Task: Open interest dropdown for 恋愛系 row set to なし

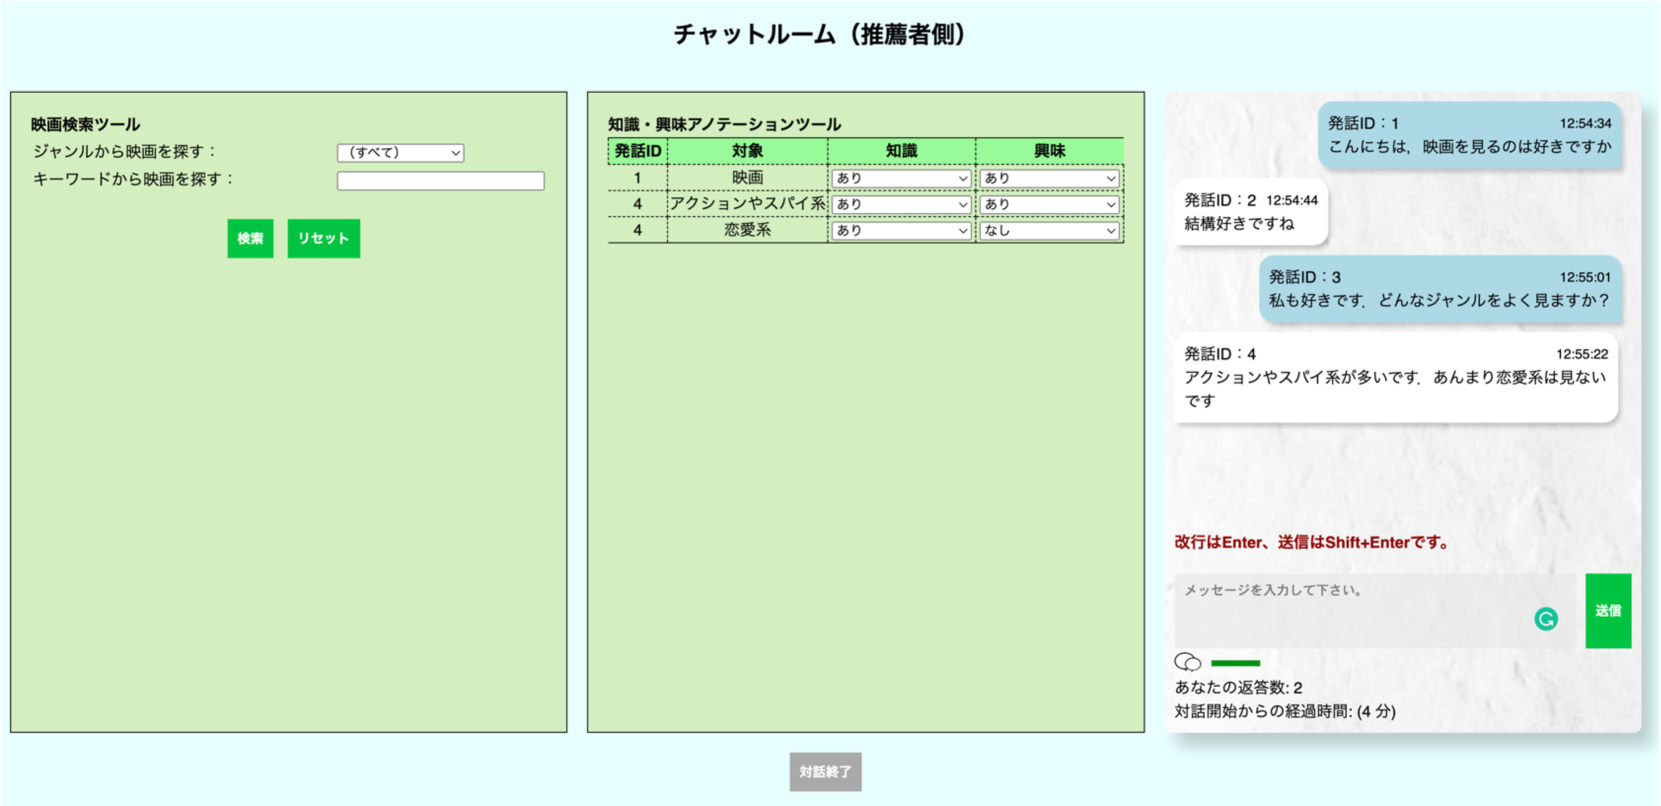Action: coord(1049,230)
